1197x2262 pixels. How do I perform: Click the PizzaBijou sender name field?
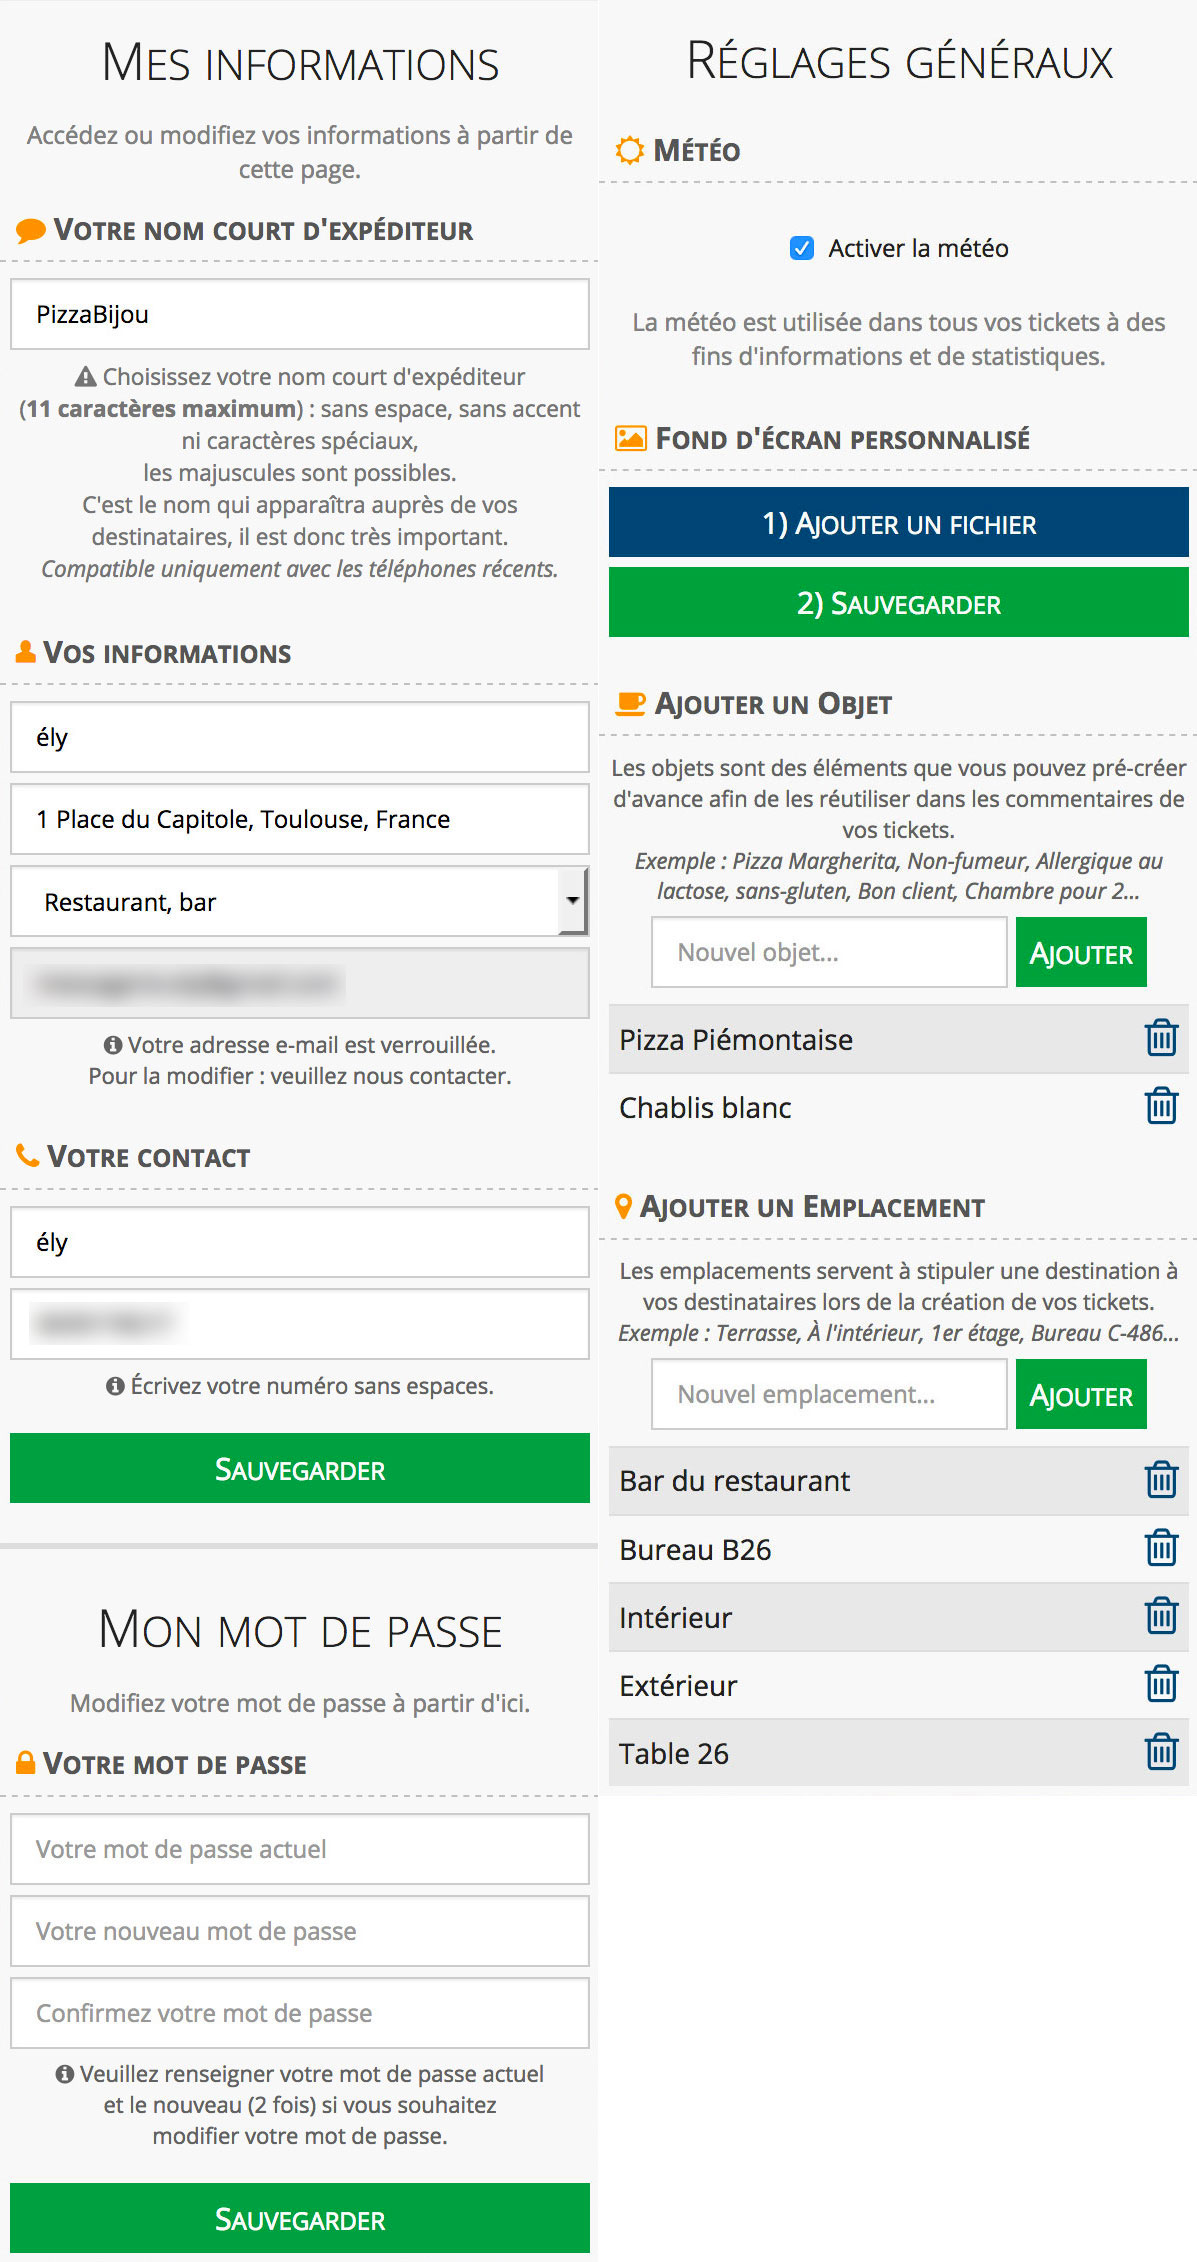(x=299, y=315)
